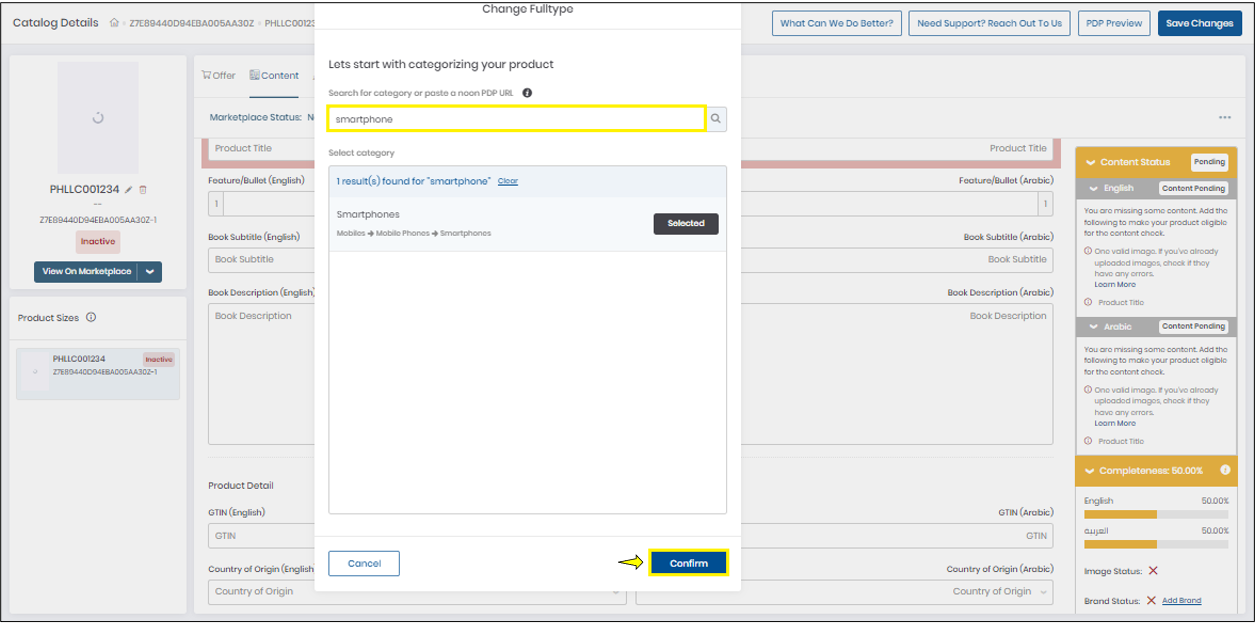Confirm the category selection
Image resolution: width=1258 pixels, height=625 pixels.
tap(688, 562)
